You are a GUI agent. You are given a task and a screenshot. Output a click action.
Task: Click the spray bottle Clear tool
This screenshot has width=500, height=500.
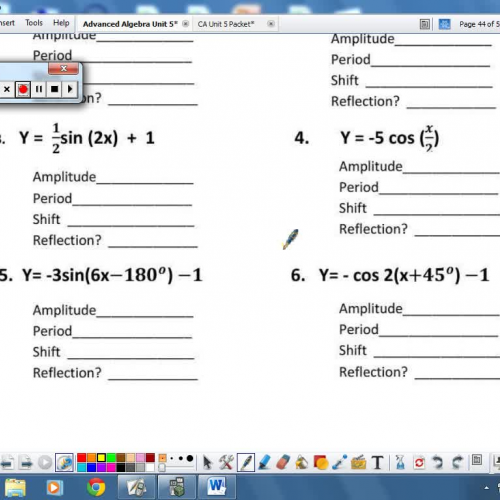[400, 463]
